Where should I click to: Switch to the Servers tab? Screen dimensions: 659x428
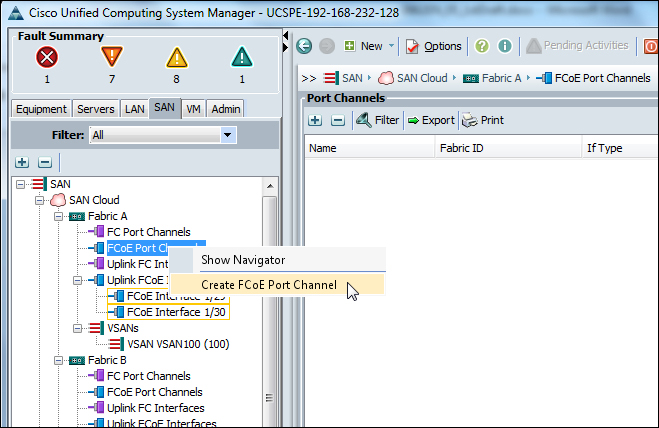pyautogui.click(x=96, y=109)
